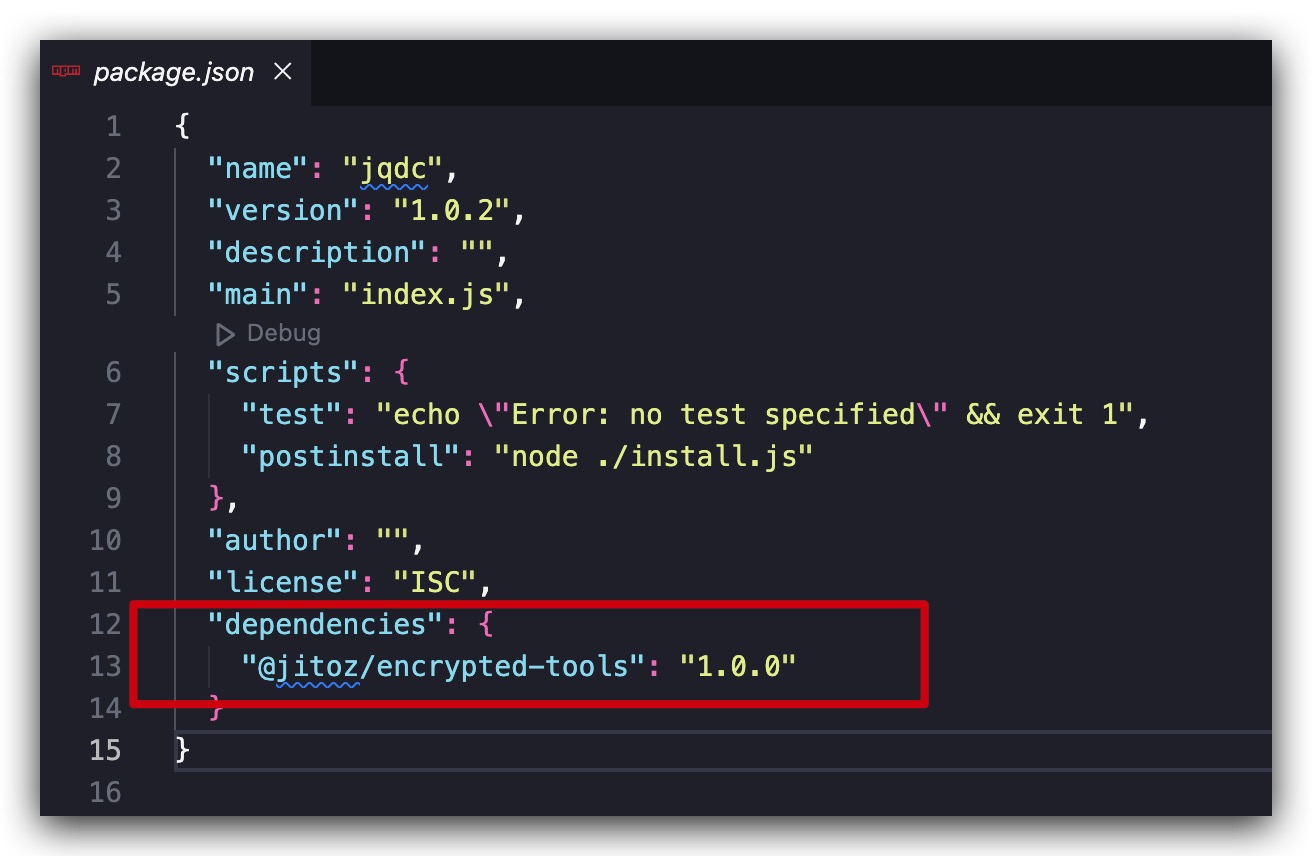This screenshot has height=856, width=1312.
Task: Click the echo Error test command string
Action: click(x=754, y=415)
